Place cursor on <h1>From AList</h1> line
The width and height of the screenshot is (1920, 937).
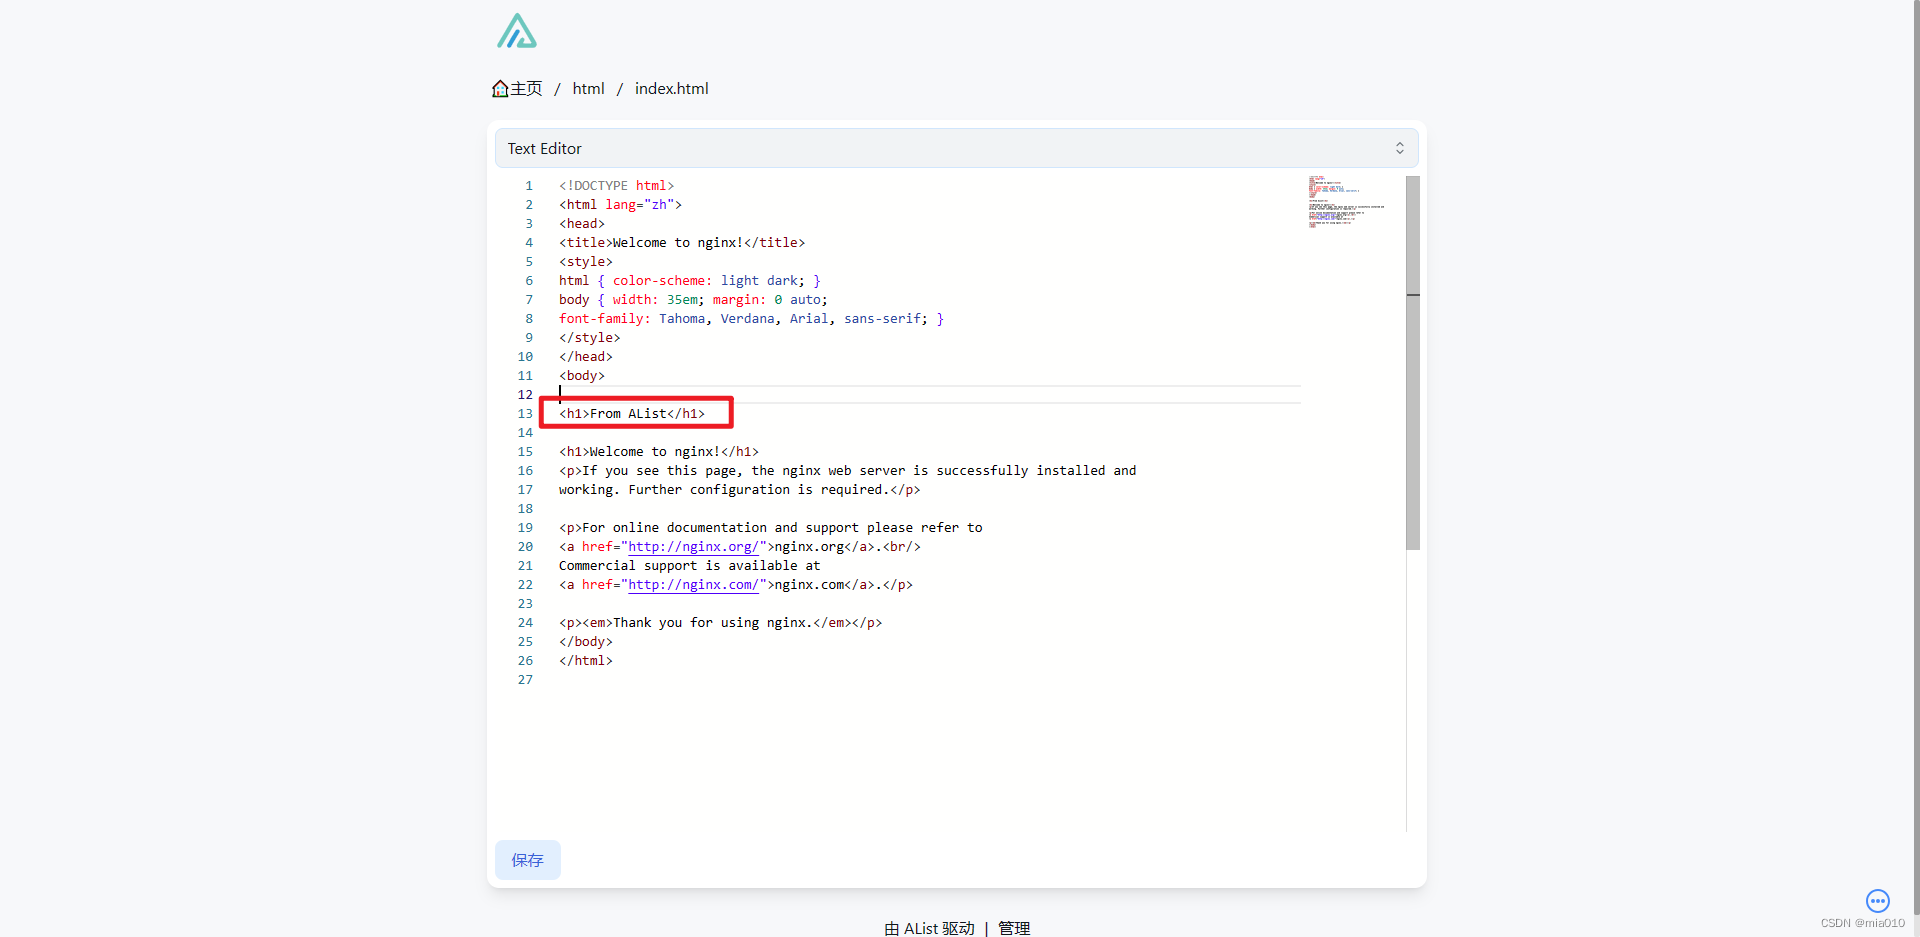coord(632,414)
